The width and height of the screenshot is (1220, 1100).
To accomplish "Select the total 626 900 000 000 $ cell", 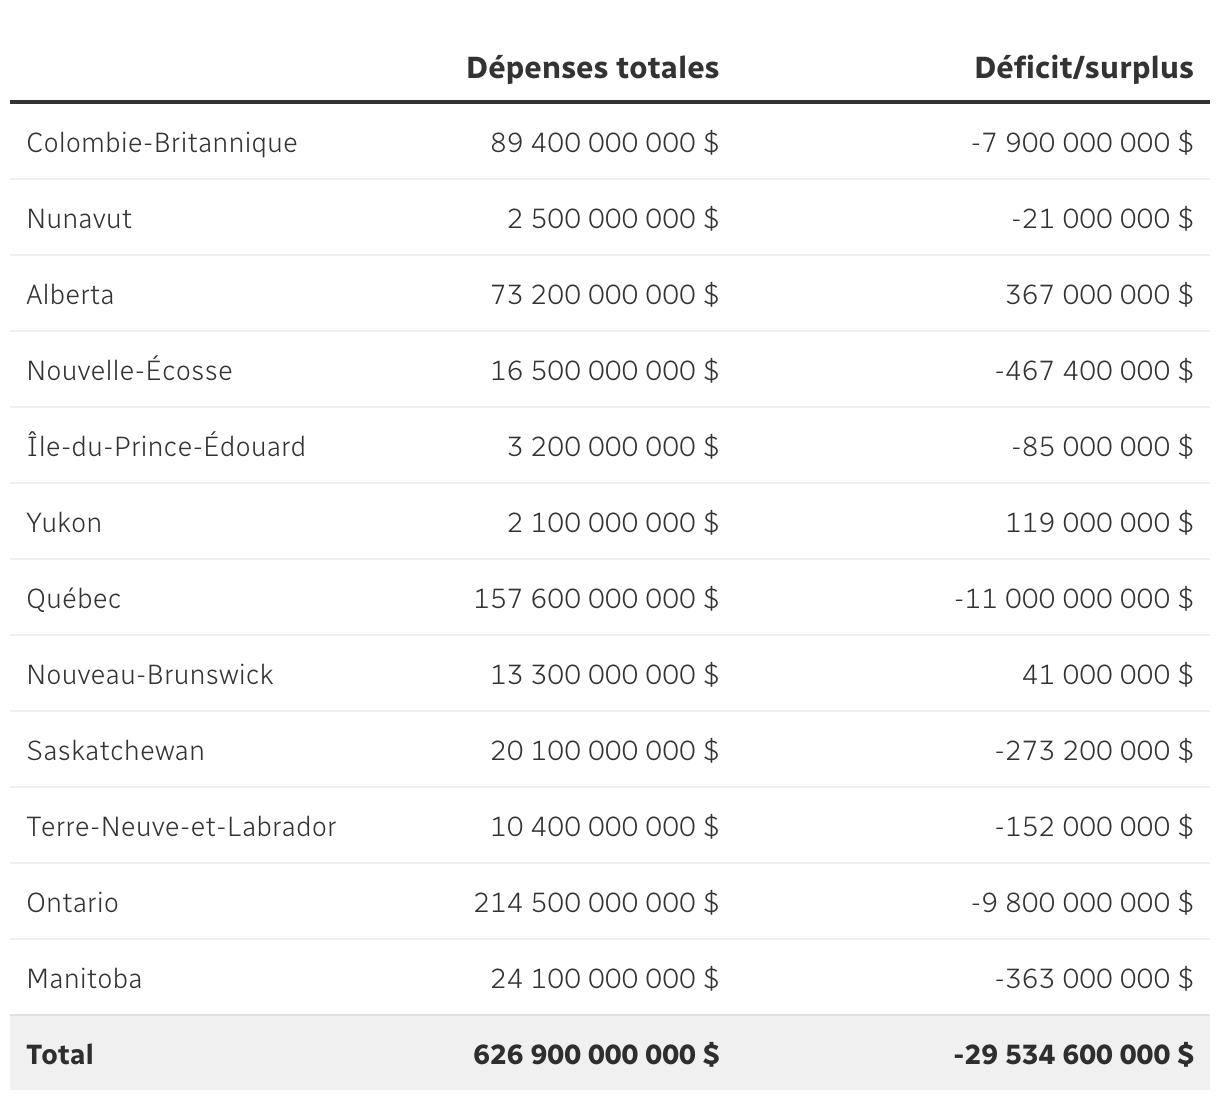I will (x=596, y=1055).
